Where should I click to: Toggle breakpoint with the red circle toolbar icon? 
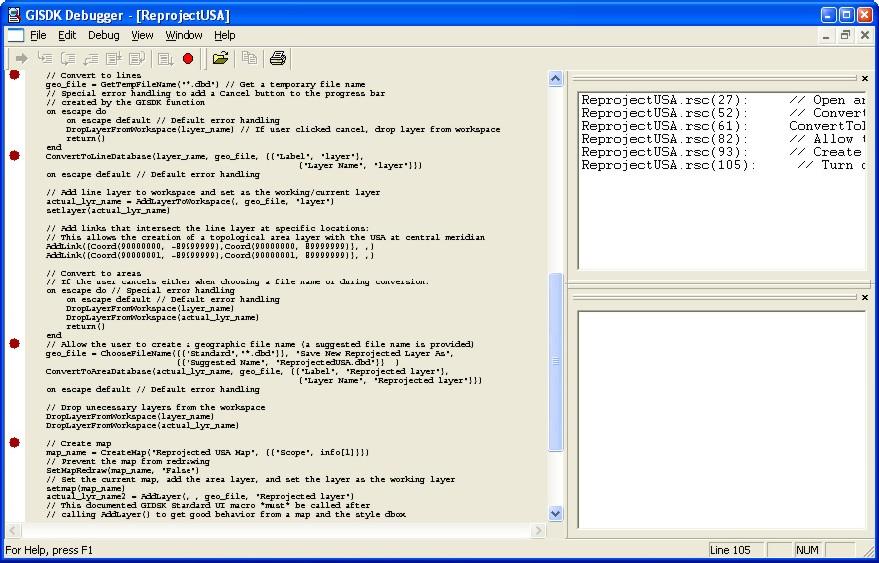(188, 58)
